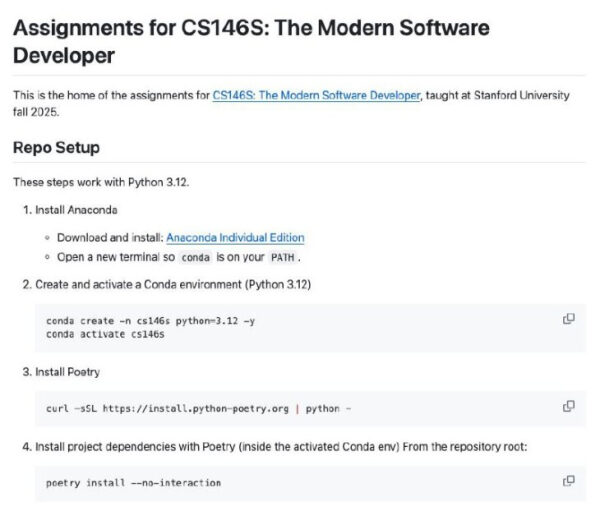Image resolution: width=600 pixels, height=516 pixels.
Task: Click the Install Poetry step text
Action: [x=67, y=372]
